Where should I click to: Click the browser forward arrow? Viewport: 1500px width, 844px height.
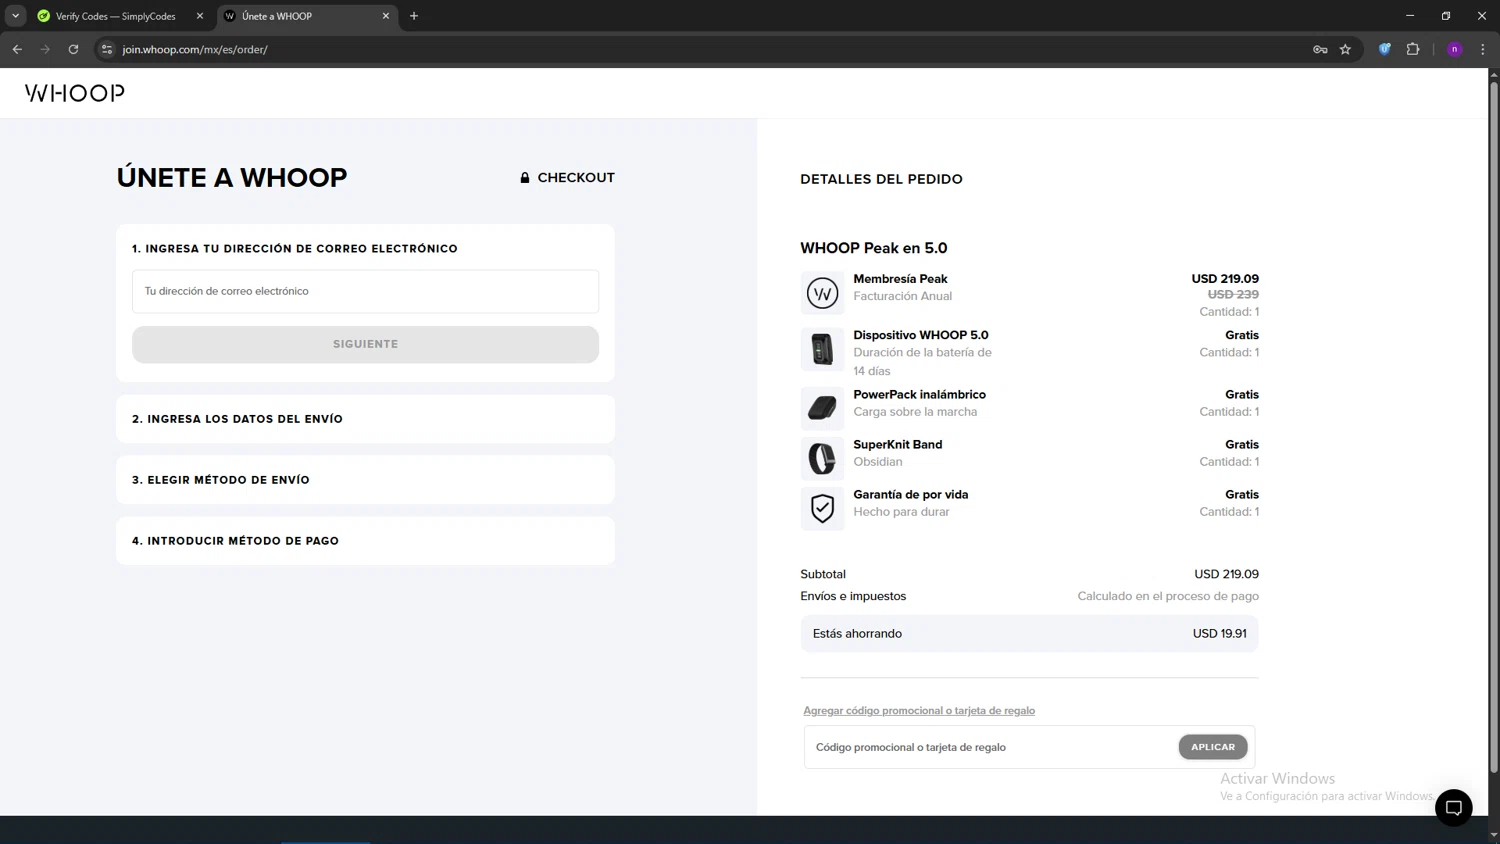coord(45,49)
